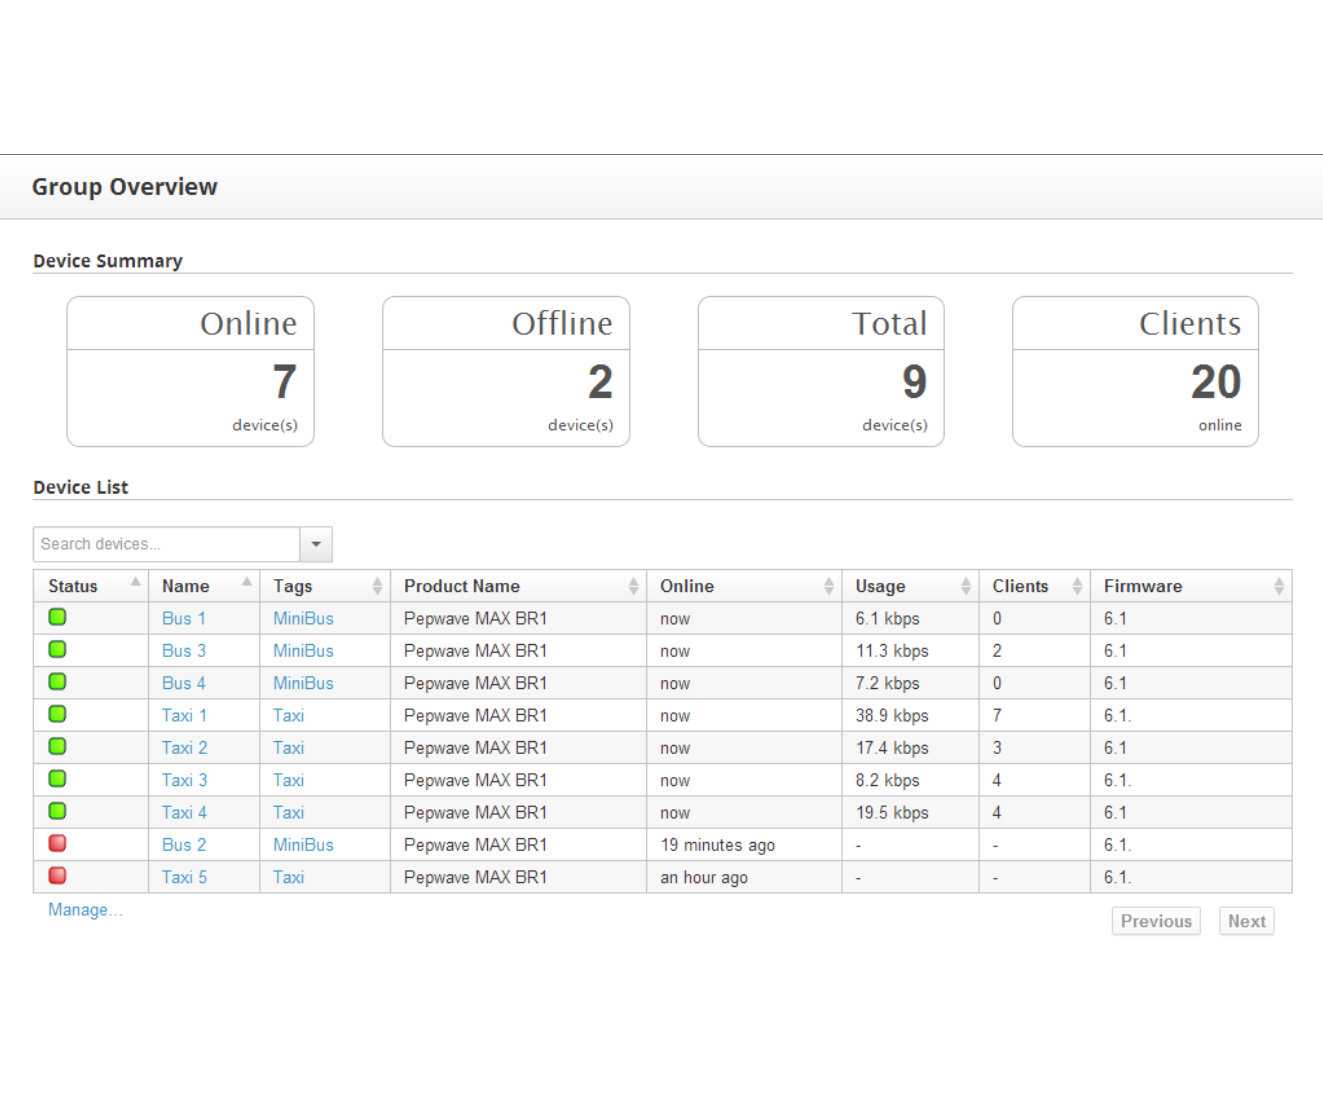1323x1095 pixels.
Task: Click the red offline status icon for Bus 2
Action: tap(57, 843)
